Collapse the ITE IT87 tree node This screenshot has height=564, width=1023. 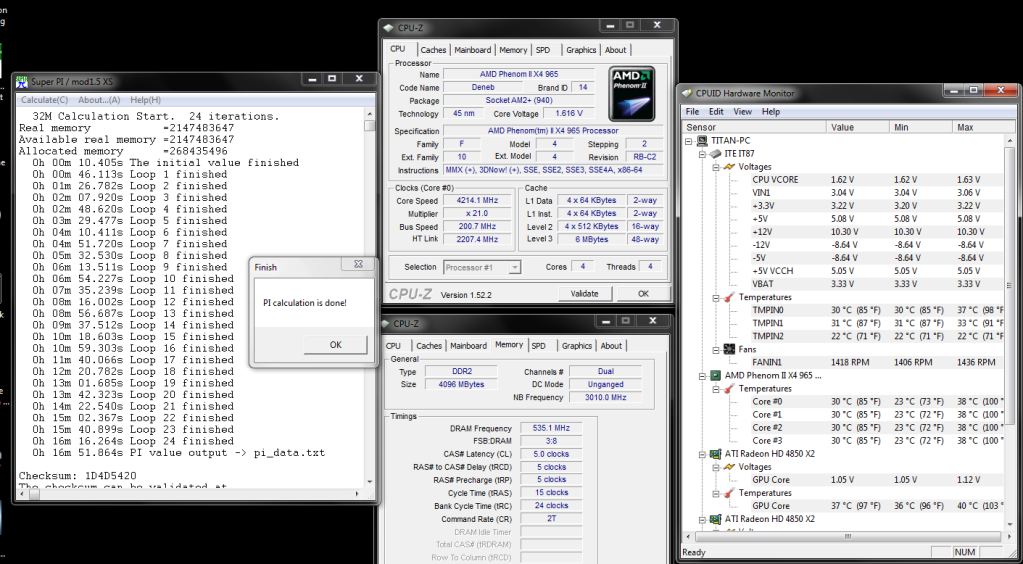[x=702, y=154]
